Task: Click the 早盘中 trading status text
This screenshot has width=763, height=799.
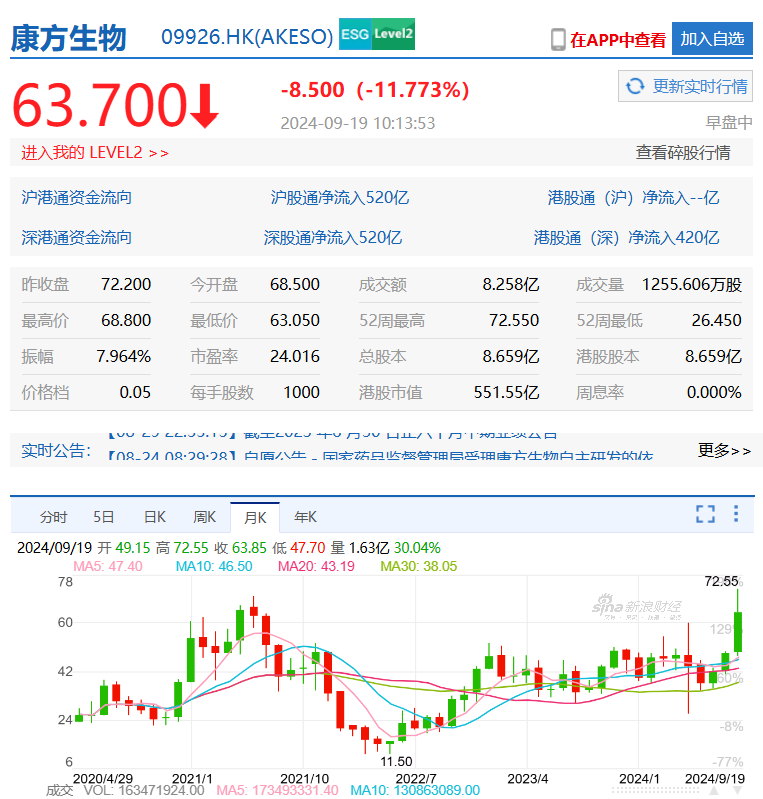Action: (x=729, y=122)
